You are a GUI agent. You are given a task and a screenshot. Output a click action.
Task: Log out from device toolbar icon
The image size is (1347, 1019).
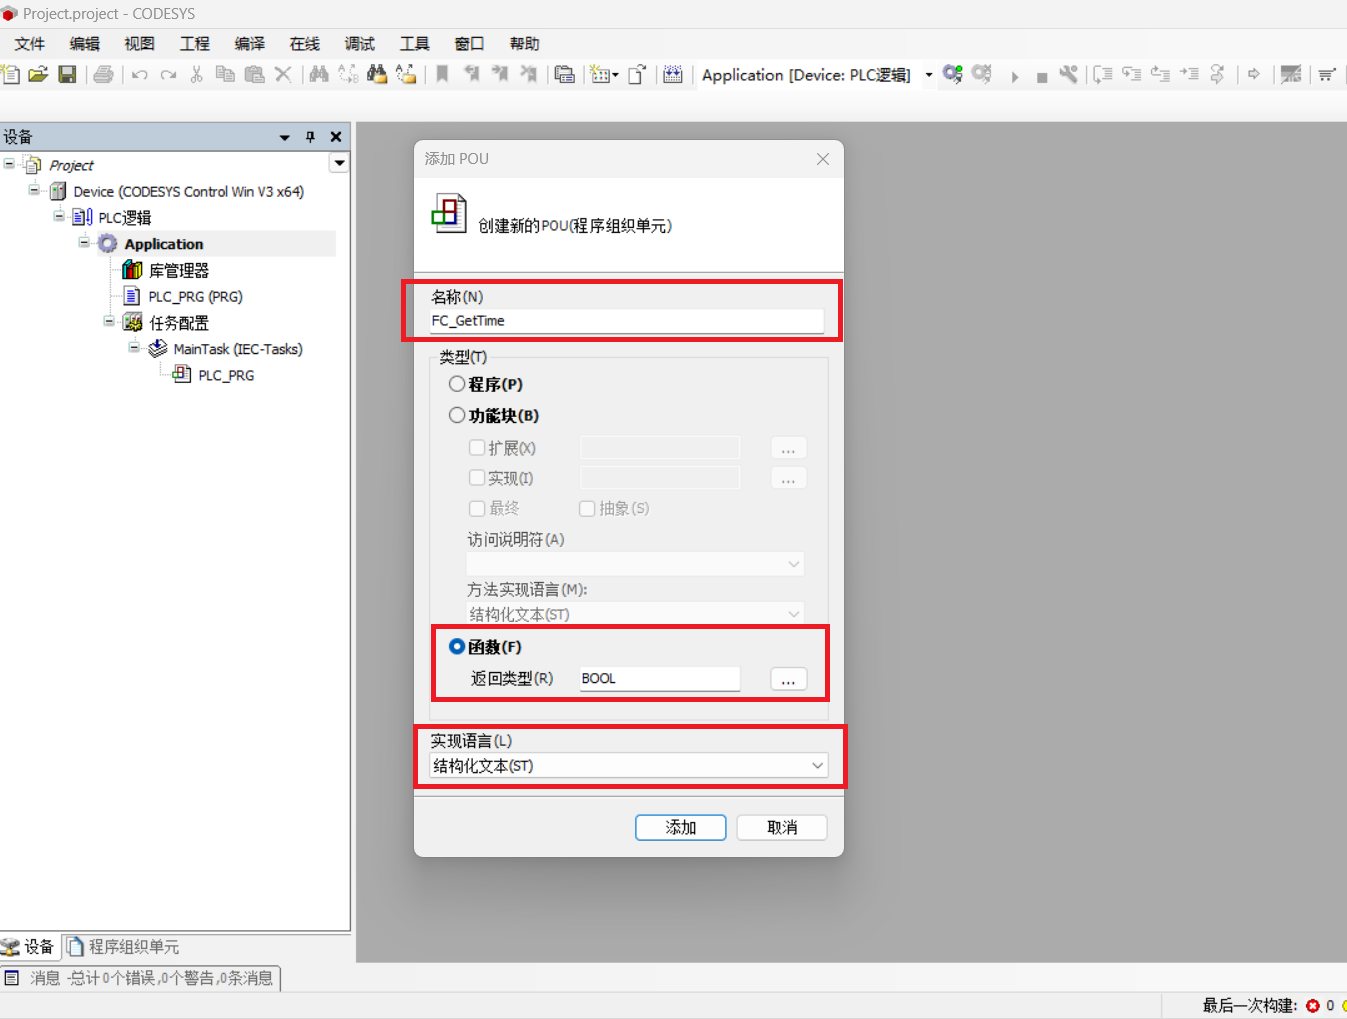pos(982,74)
